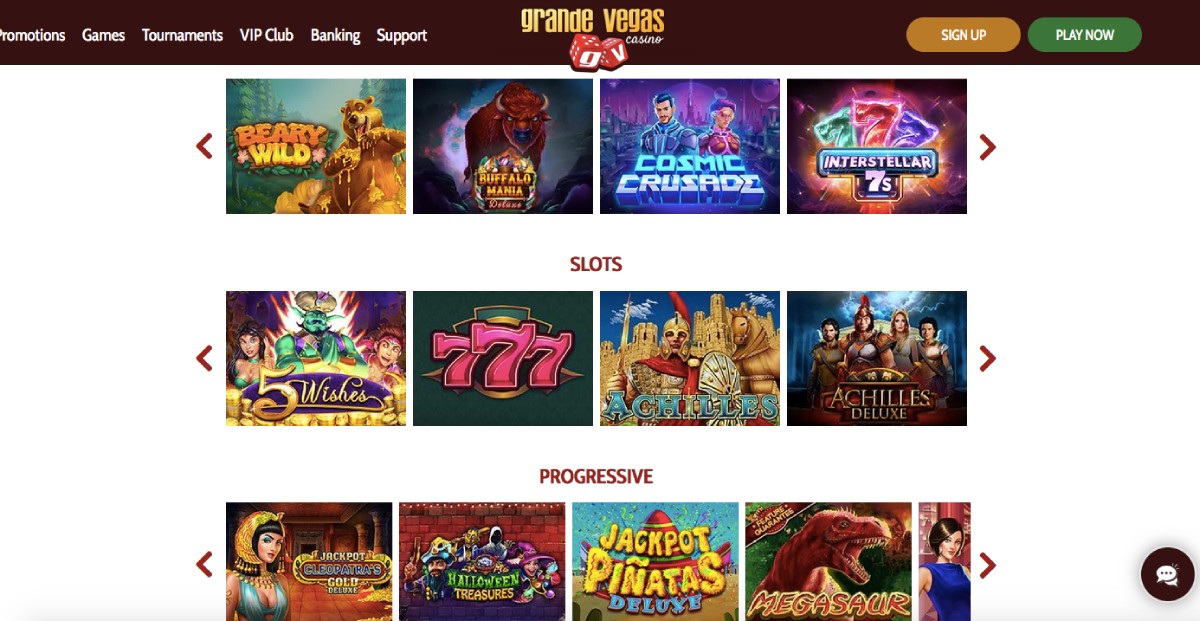Screen dimensions: 1200x621
Task: Select the 777 slot game
Action: point(503,358)
